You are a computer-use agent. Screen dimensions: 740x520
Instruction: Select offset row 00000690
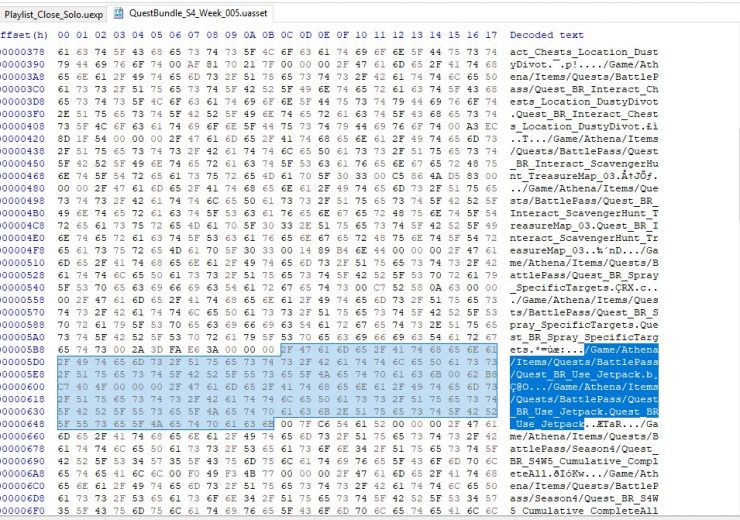pos(23,461)
